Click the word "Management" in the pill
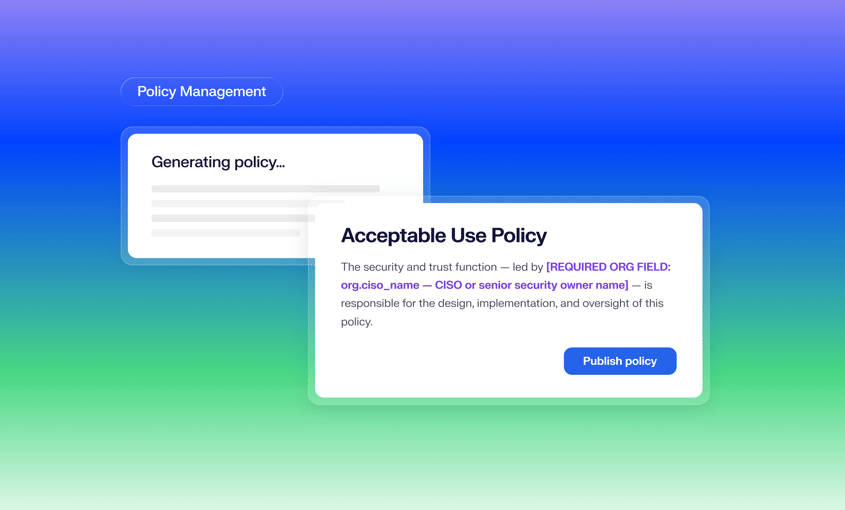Image resolution: width=845 pixels, height=510 pixels. click(x=223, y=92)
